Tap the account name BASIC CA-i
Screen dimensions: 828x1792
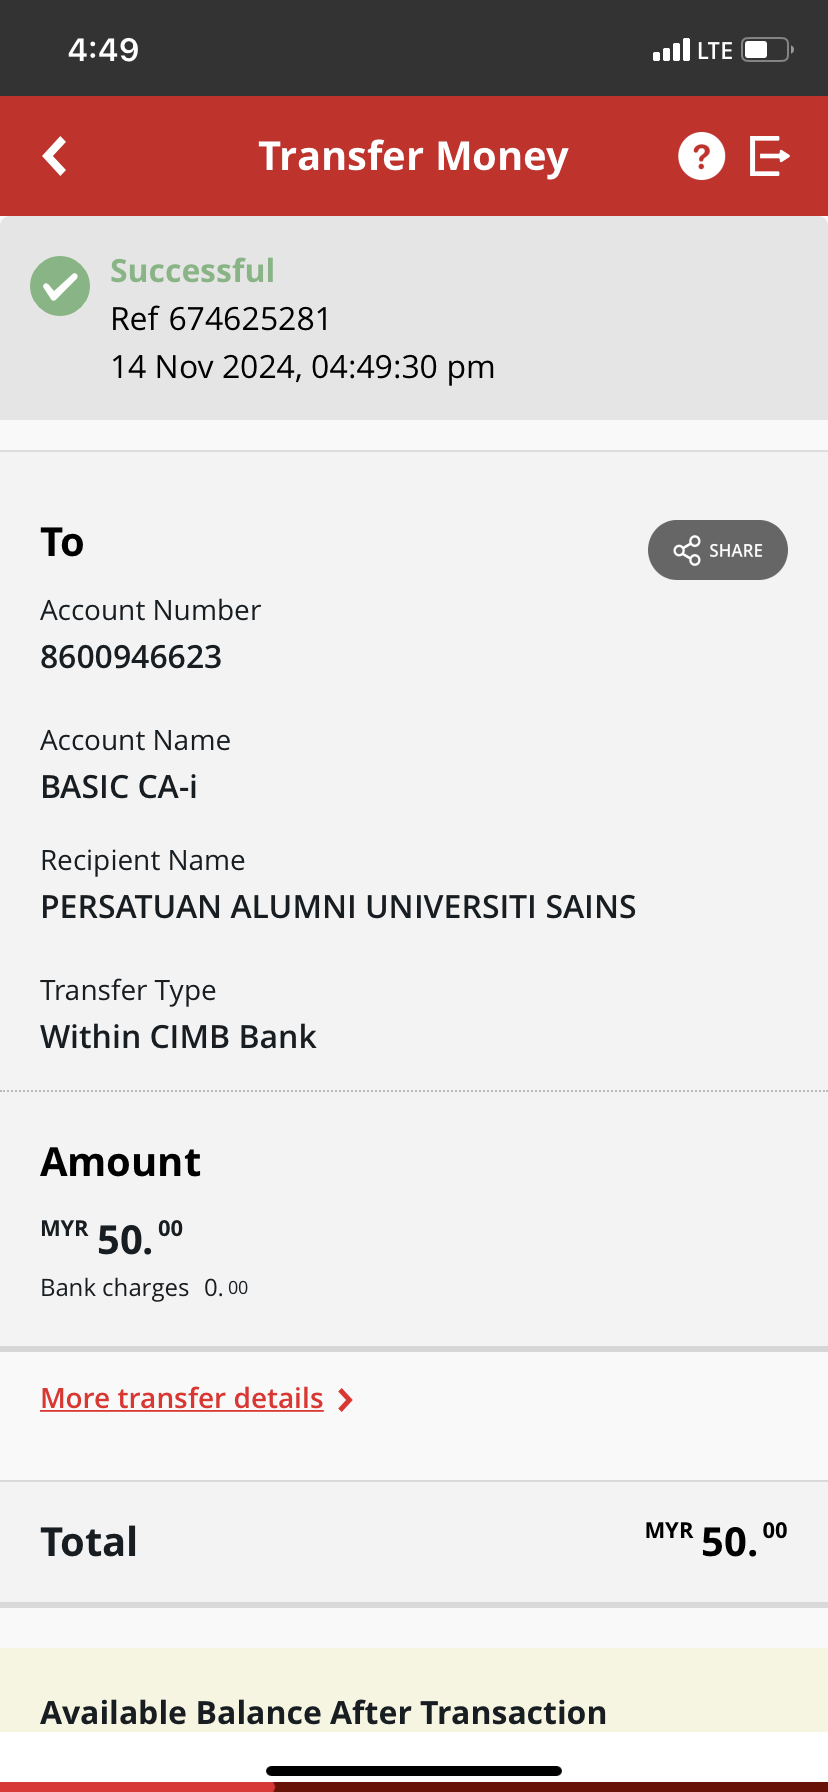coord(119,787)
